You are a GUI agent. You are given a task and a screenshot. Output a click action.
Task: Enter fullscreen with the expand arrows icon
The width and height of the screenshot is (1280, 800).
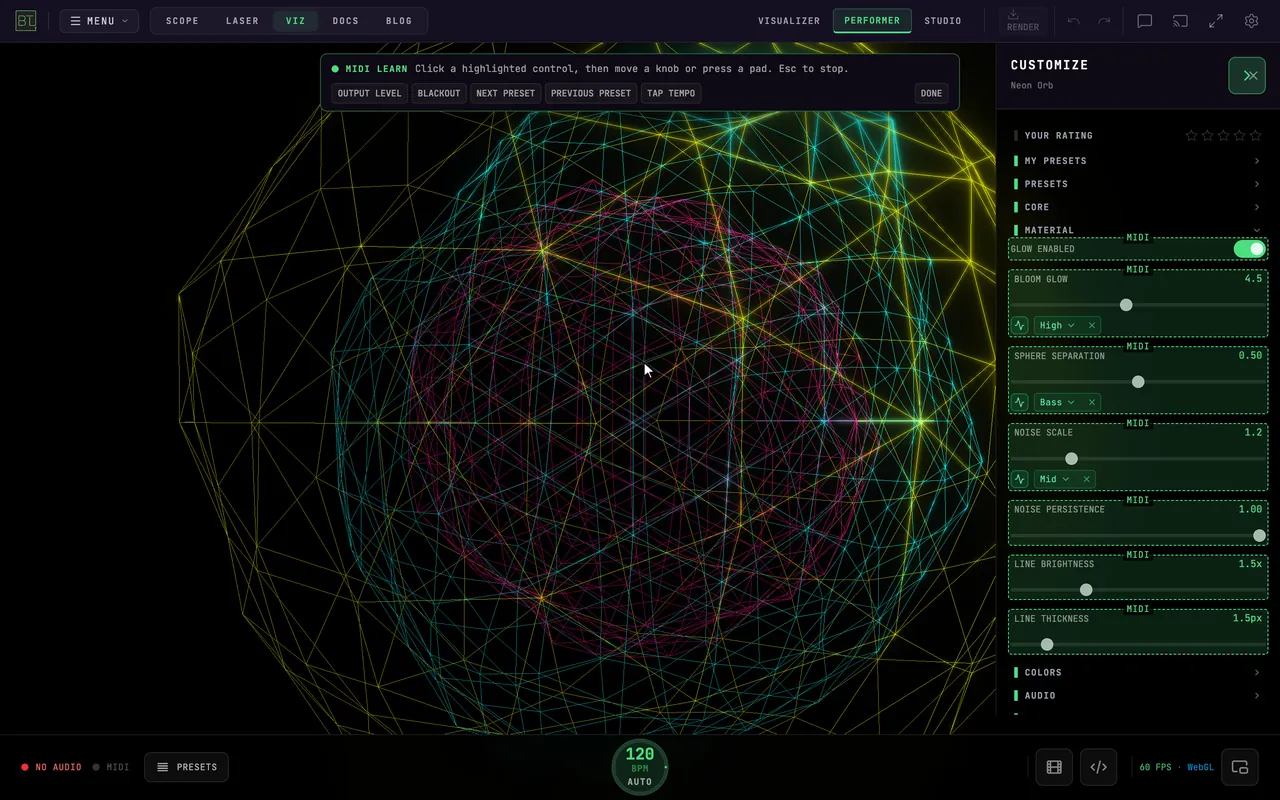tap(1216, 21)
